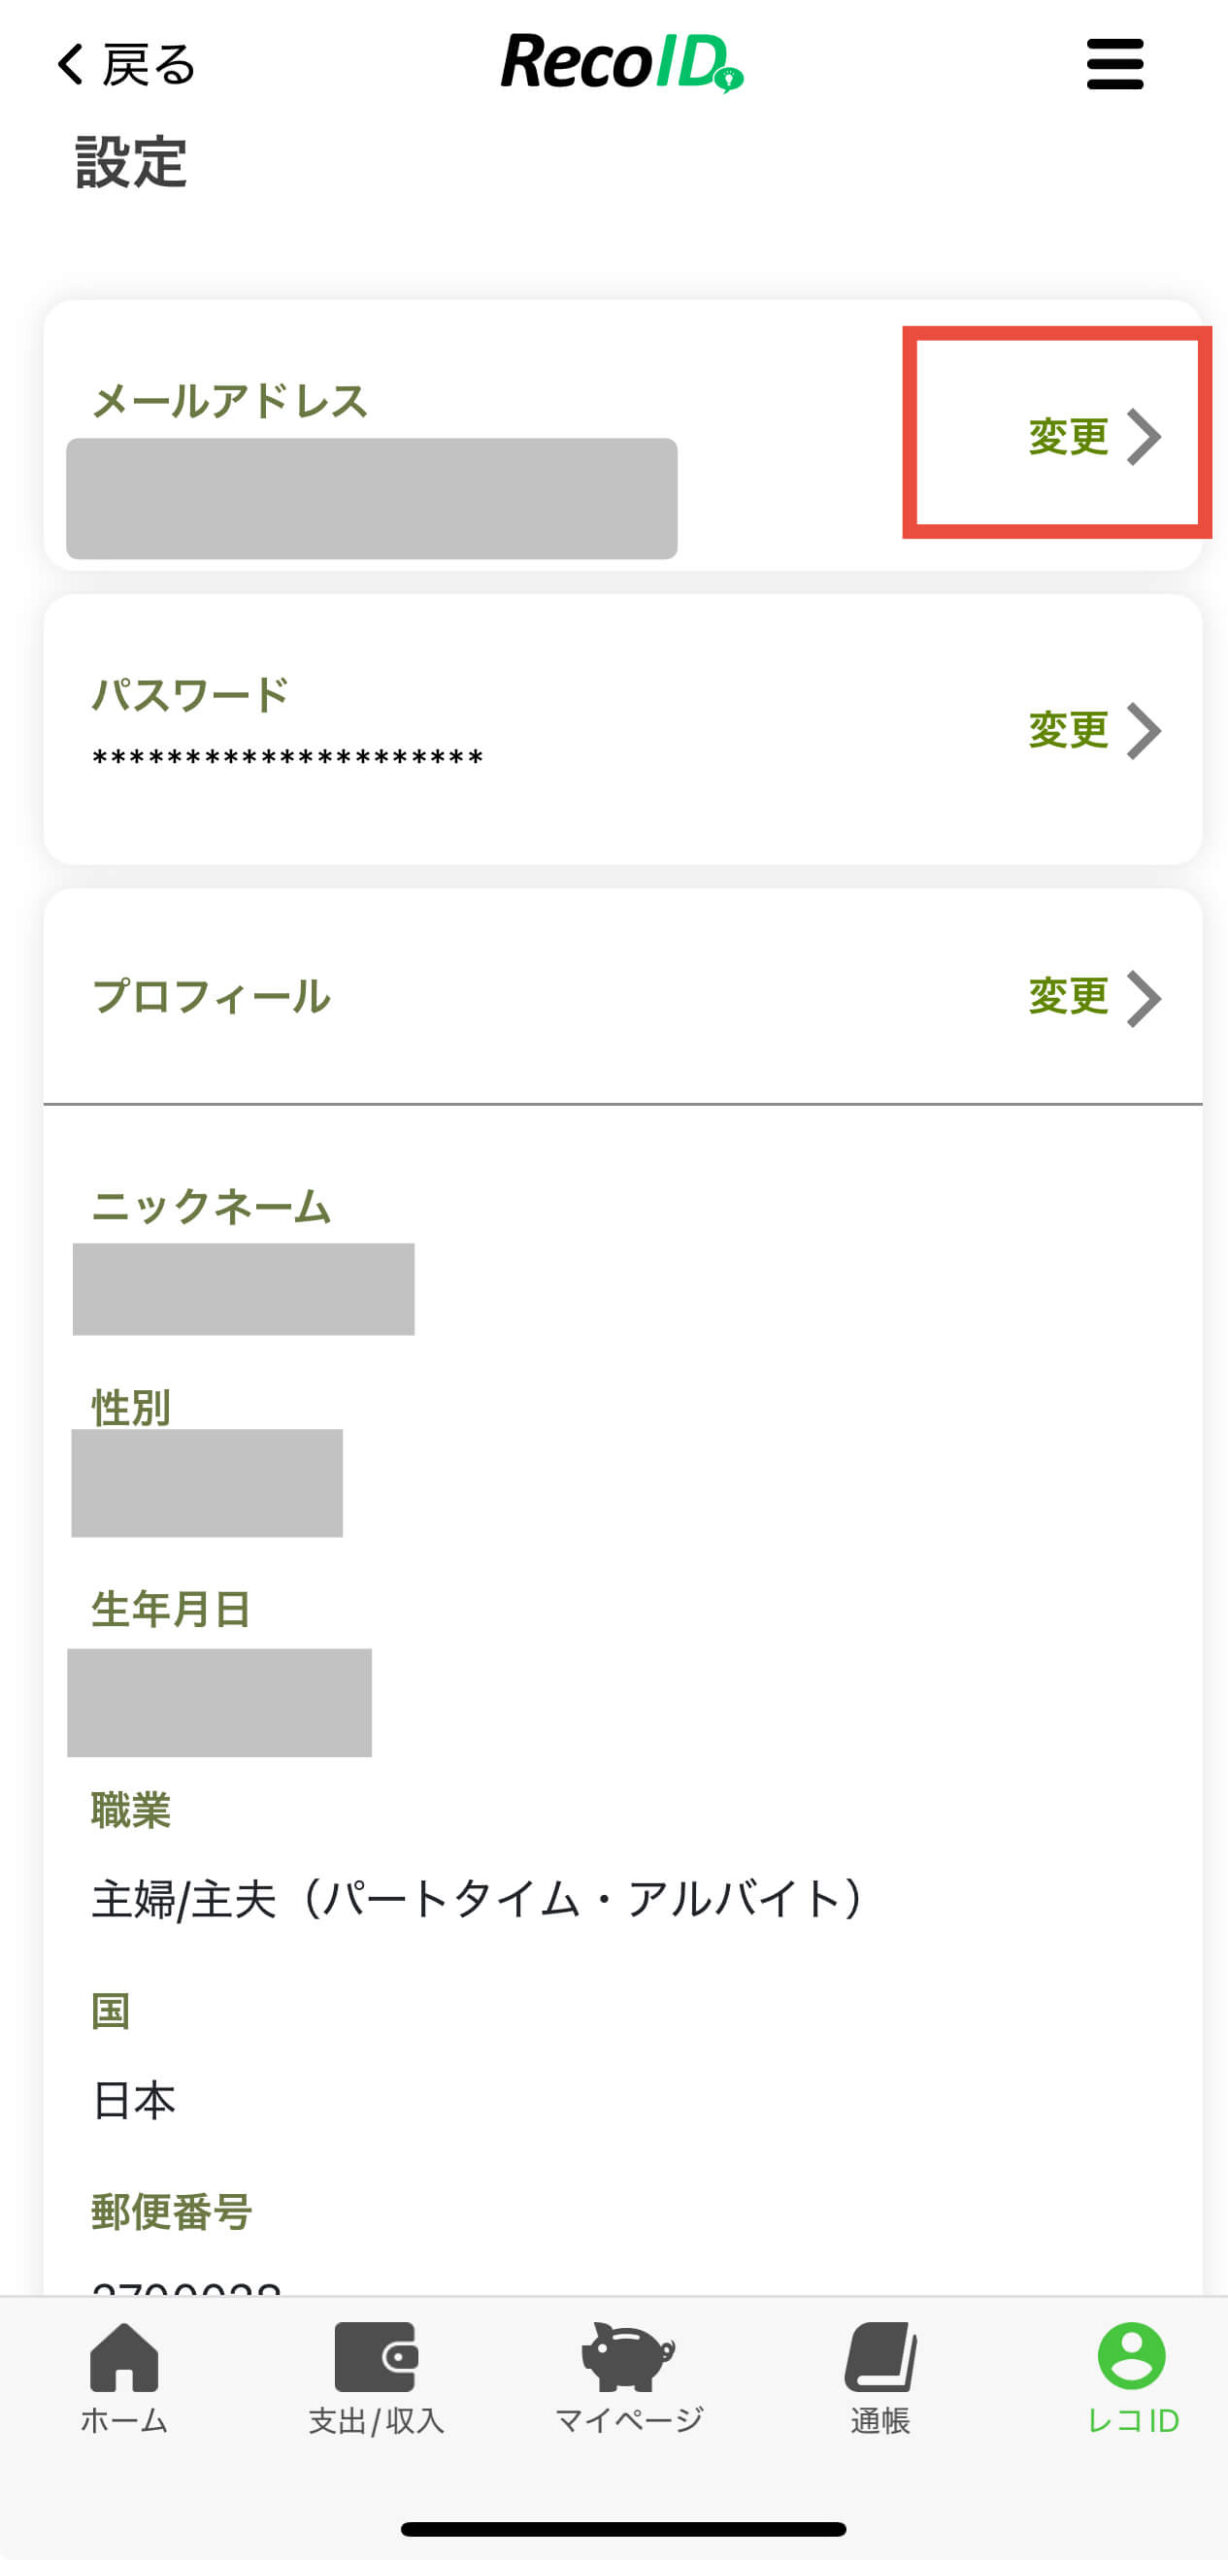This screenshot has width=1228, height=2560.
Task: Tap the piggy bank My Page icon
Action: [628, 2356]
